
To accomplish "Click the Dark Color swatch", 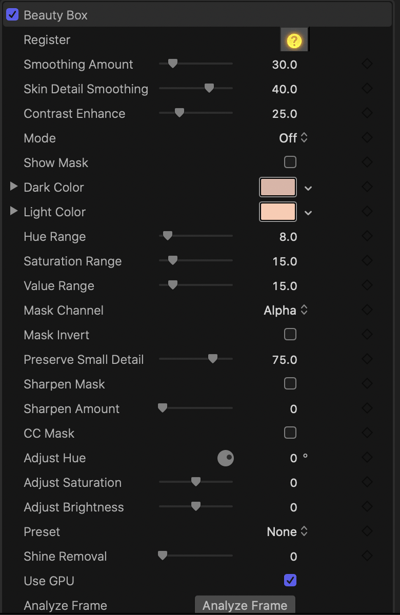I will 278,187.
